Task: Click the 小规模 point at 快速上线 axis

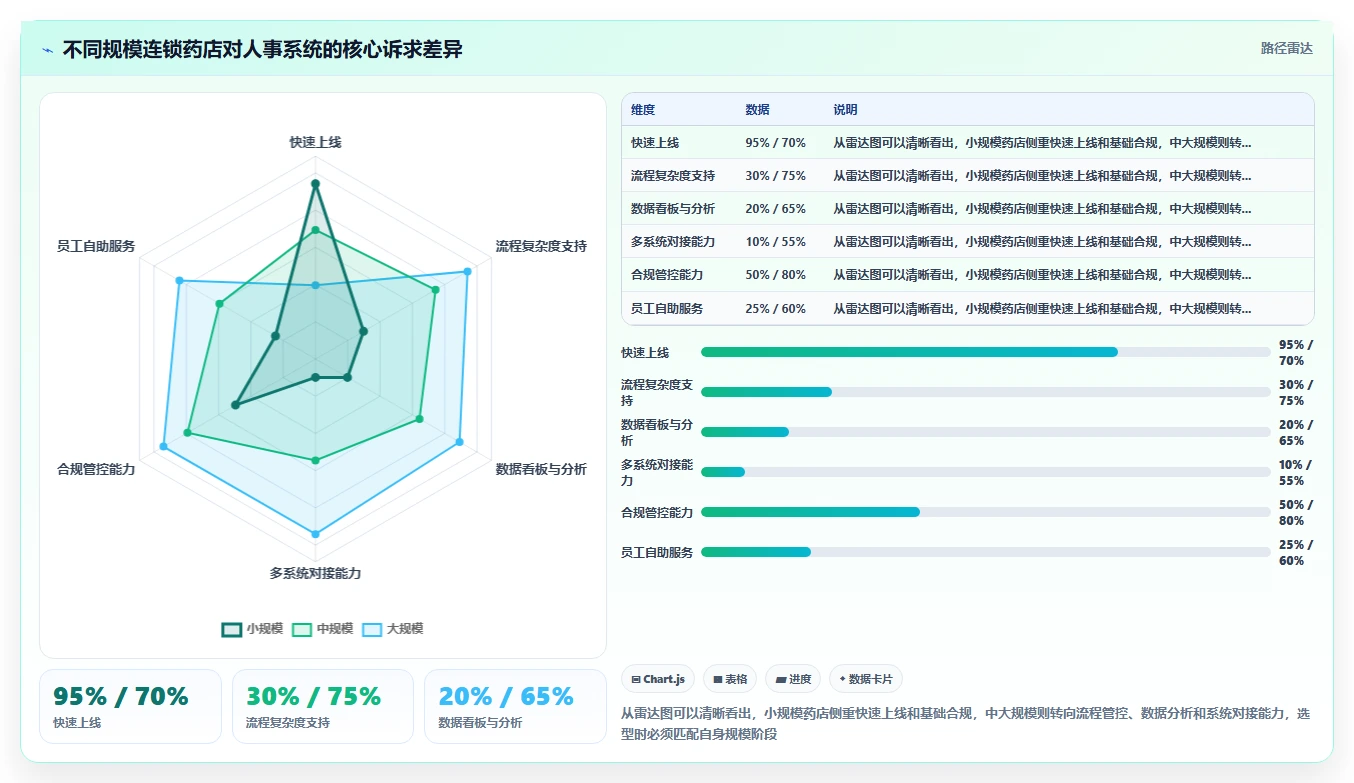Action: click(x=315, y=184)
